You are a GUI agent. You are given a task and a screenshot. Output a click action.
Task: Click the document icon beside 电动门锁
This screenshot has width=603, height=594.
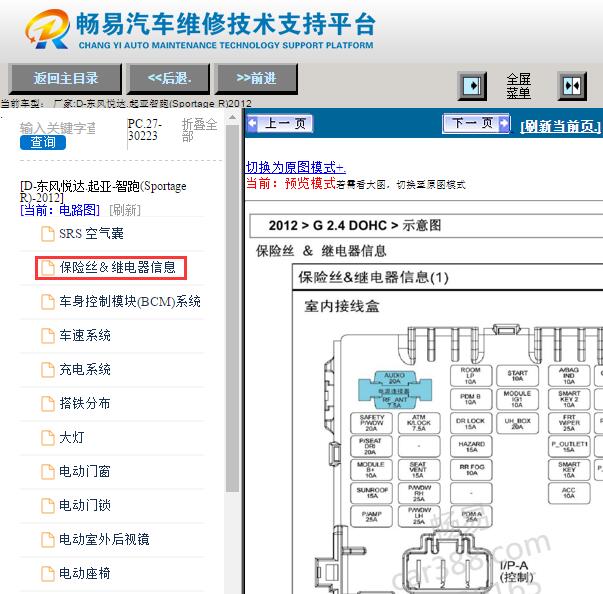pos(48,505)
